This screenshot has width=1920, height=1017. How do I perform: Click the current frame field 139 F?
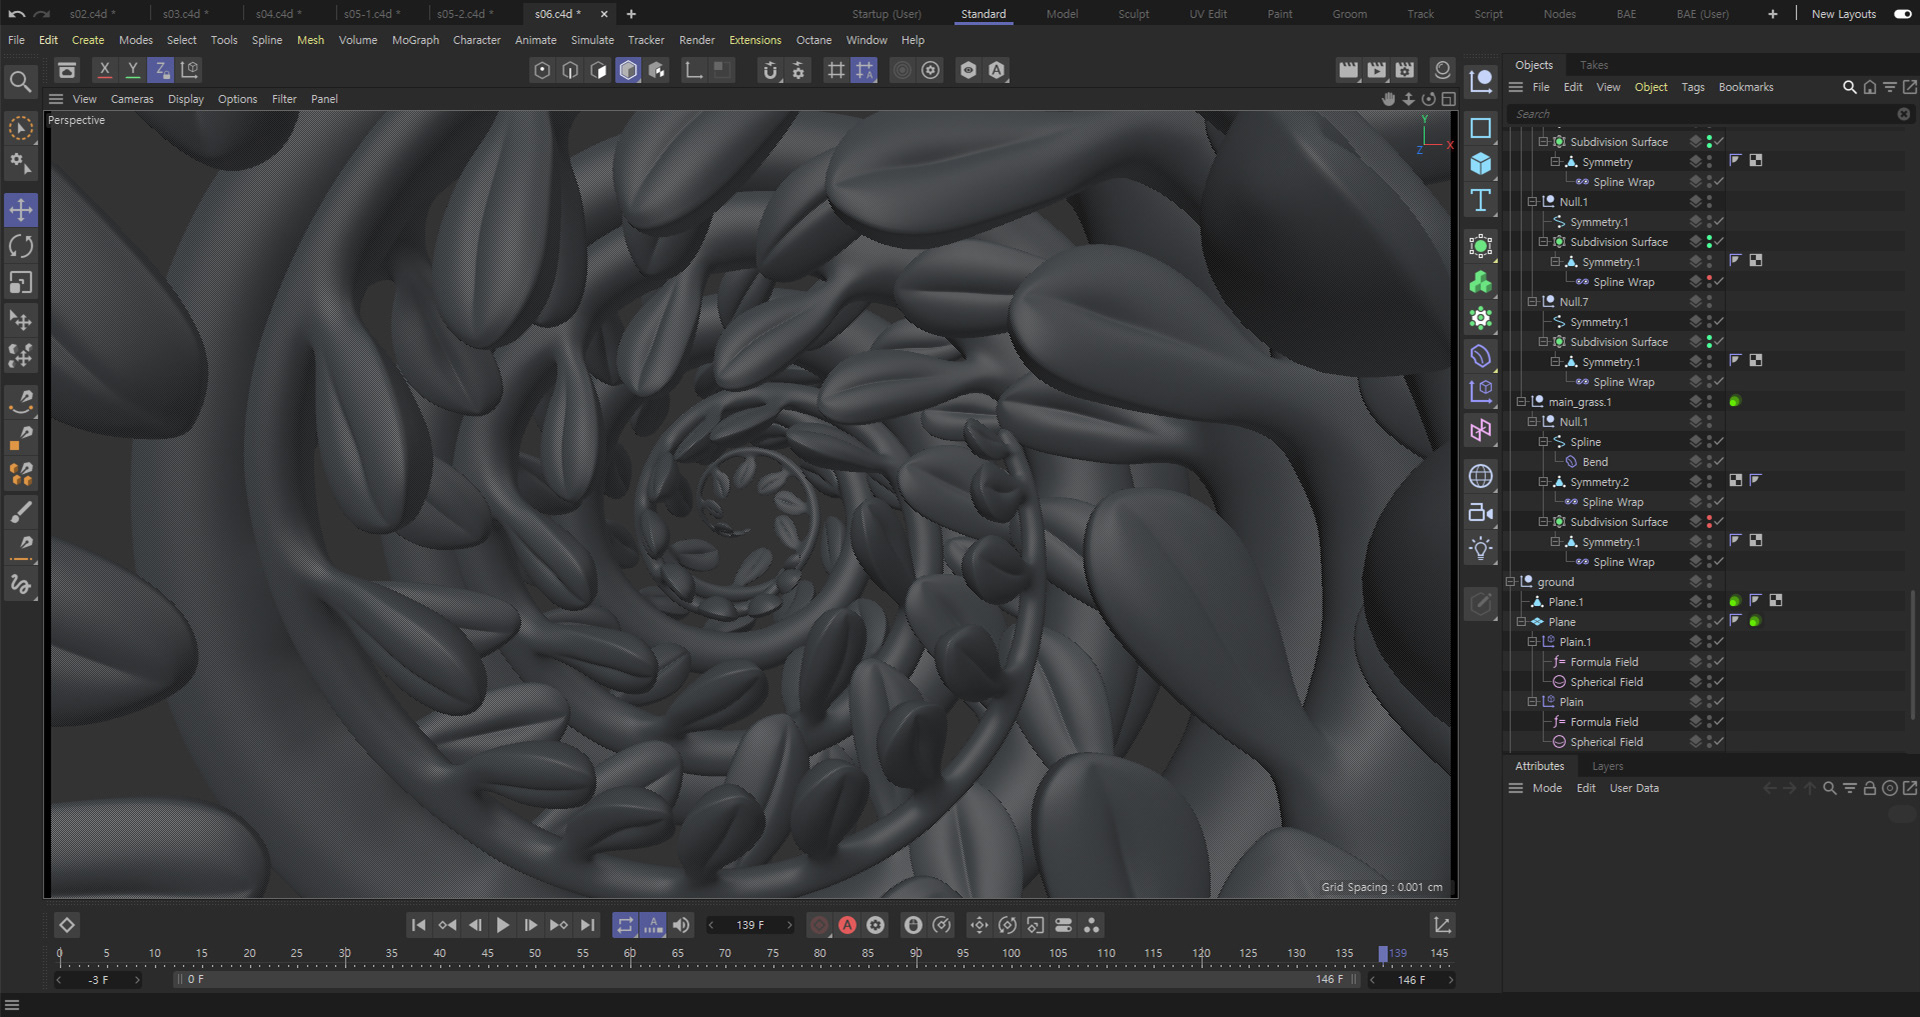point(750,925)
